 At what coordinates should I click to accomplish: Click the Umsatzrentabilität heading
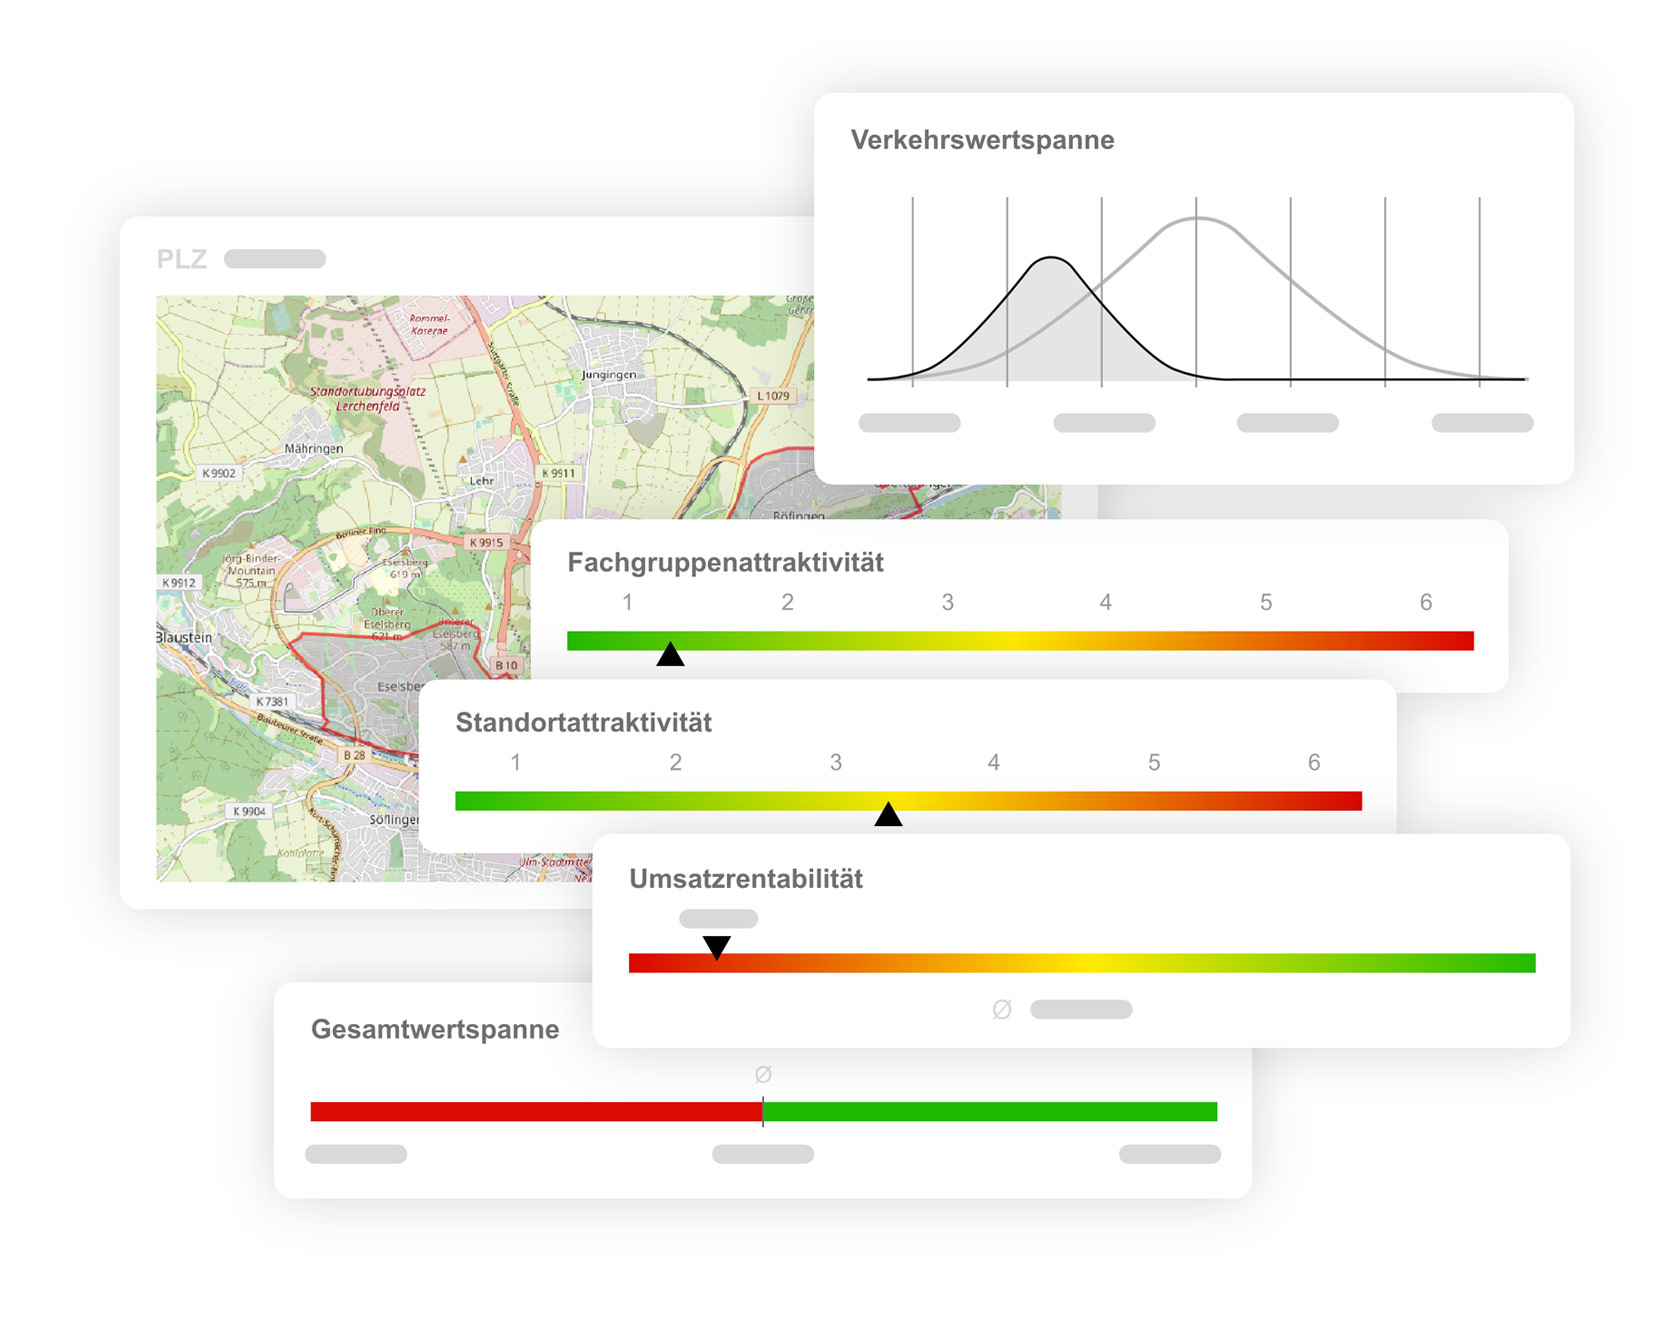[x=746, y=879]
